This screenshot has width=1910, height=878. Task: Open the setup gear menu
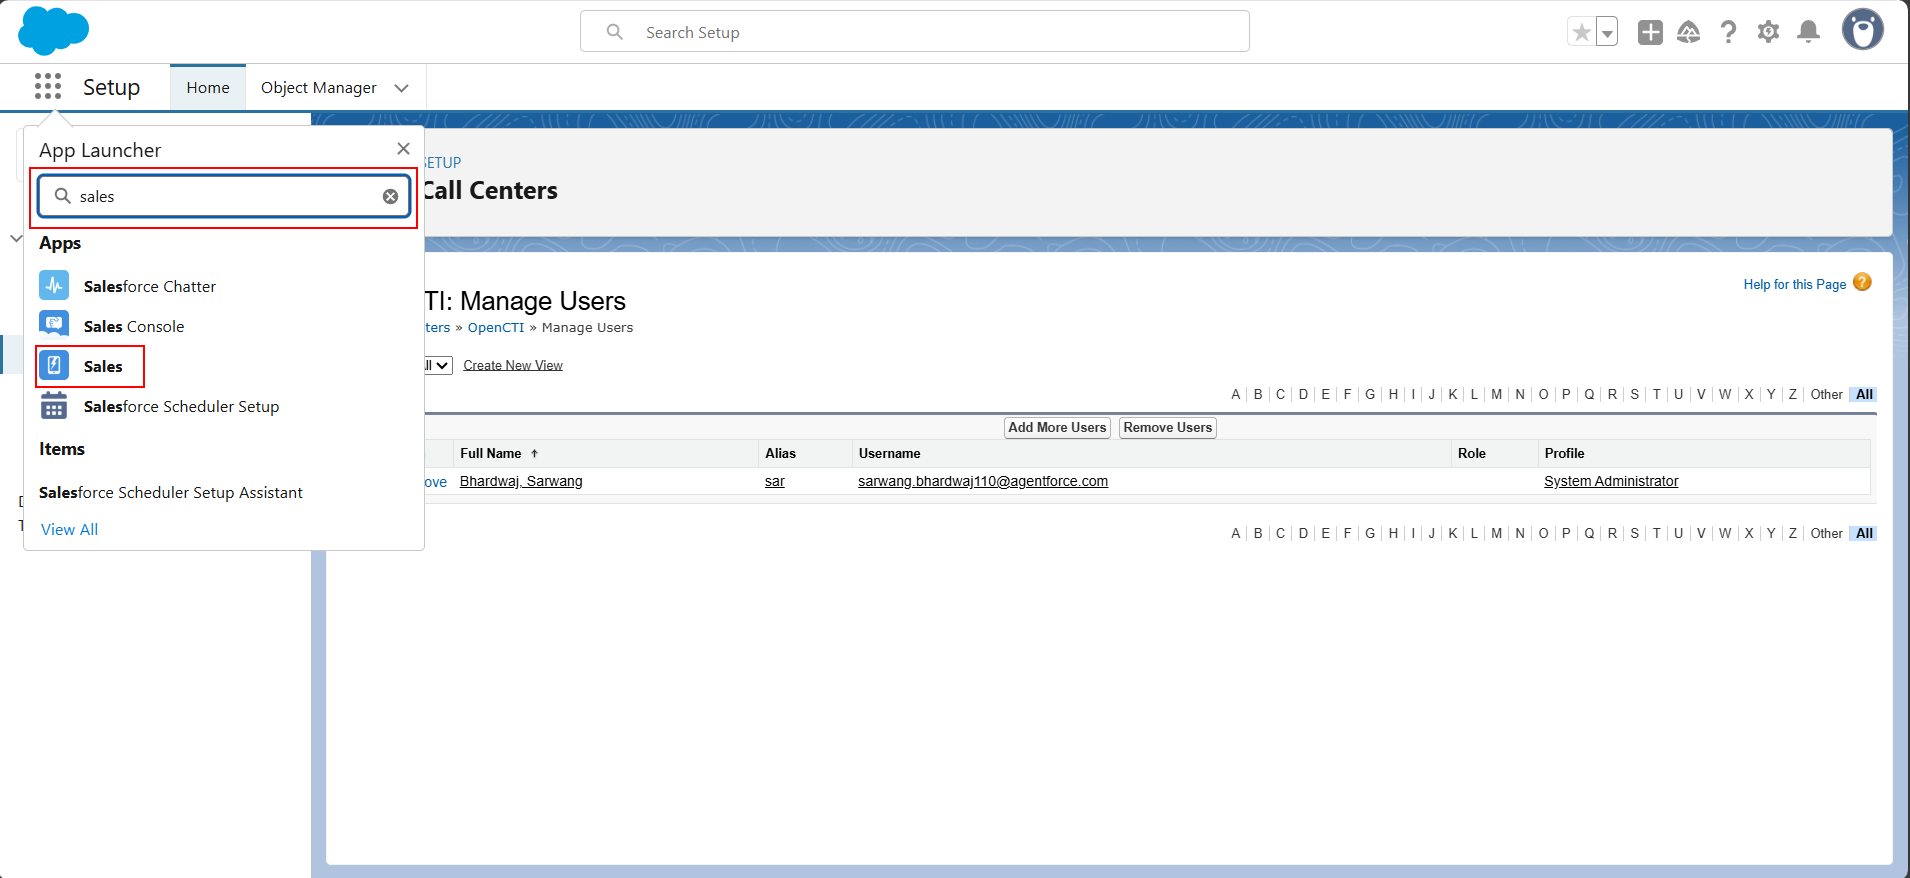pos(1769,32)
